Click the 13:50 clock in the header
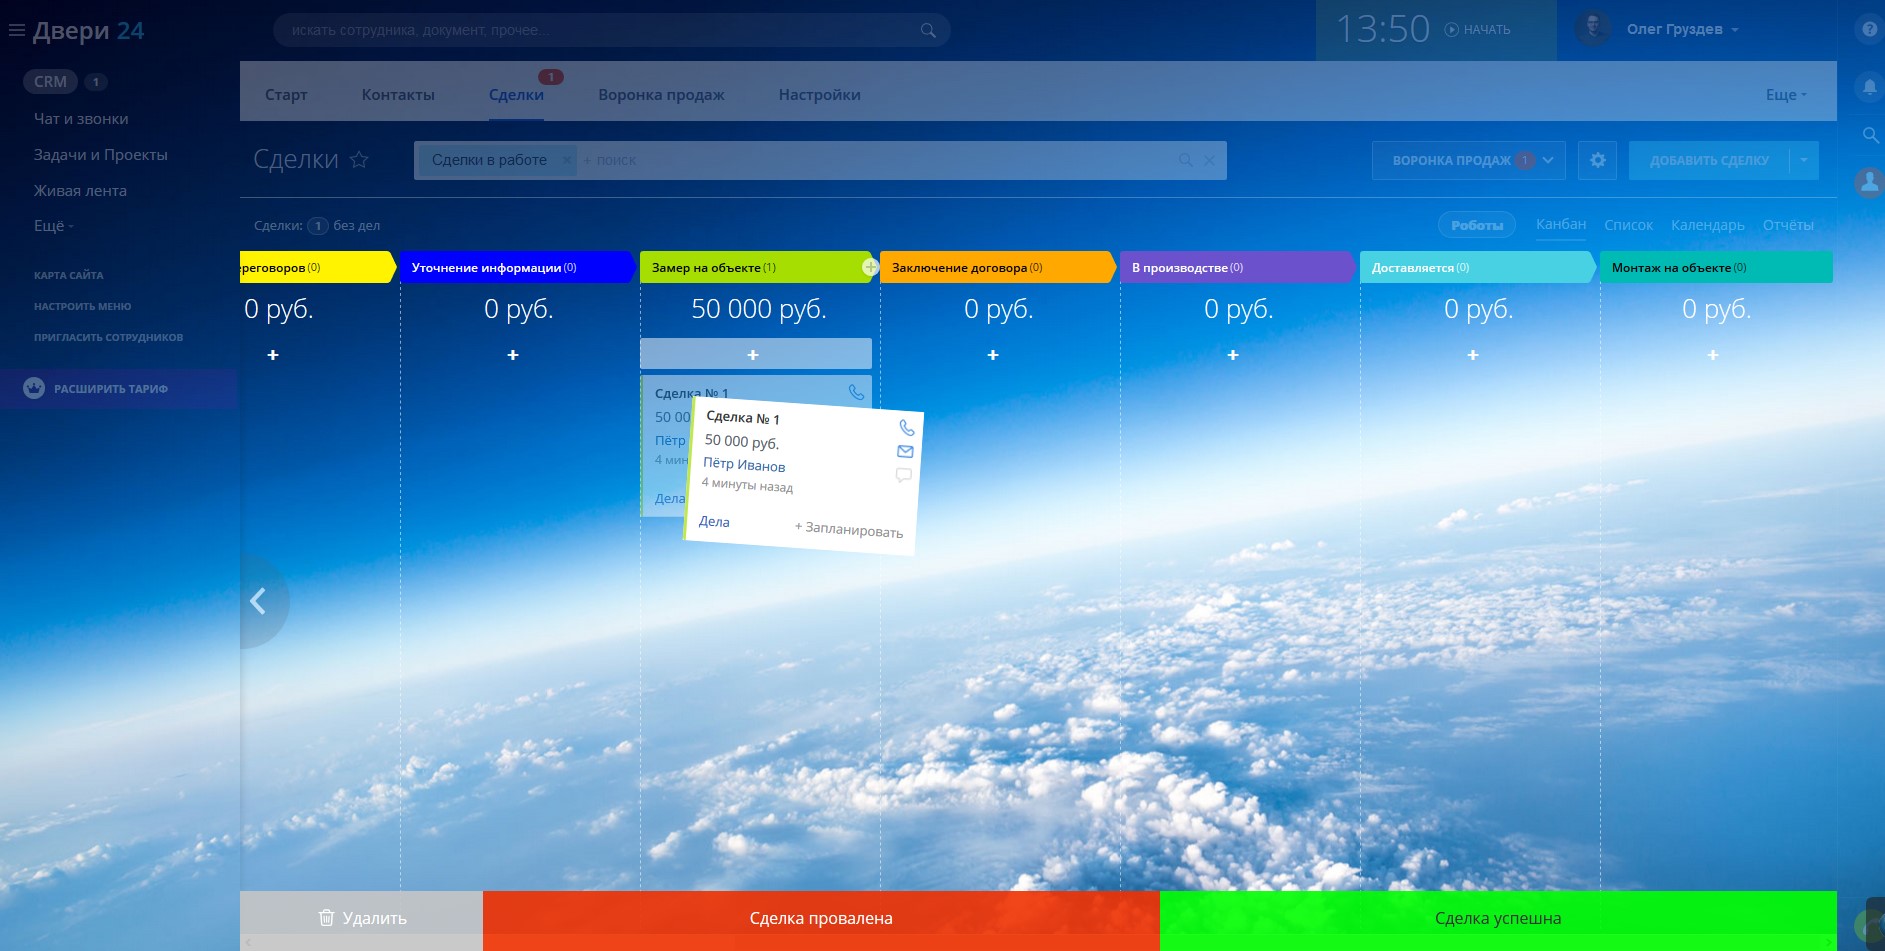Viewport: 1885px width, 951px height. (x=1383, y=29)
